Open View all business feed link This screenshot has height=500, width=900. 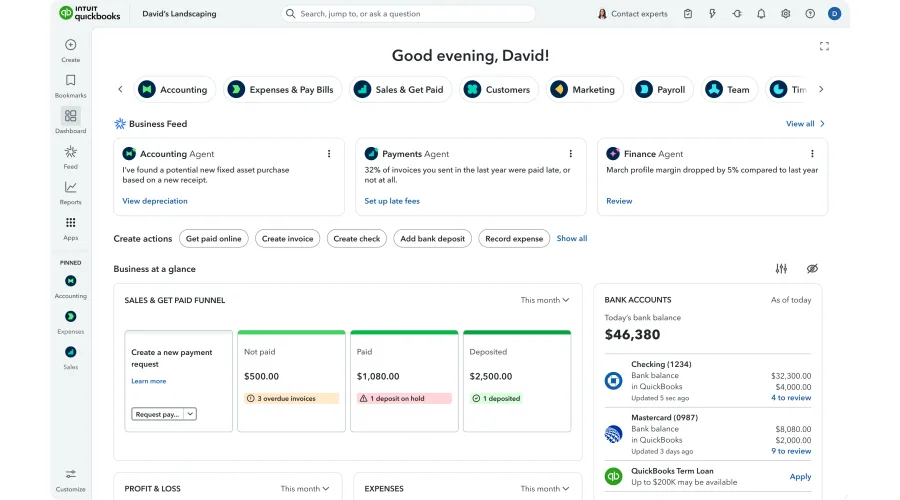click(805, 123)
